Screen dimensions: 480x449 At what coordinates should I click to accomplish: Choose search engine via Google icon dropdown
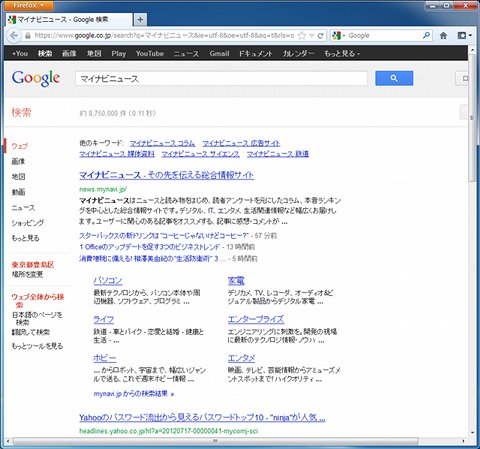click(x=339, y=36)
